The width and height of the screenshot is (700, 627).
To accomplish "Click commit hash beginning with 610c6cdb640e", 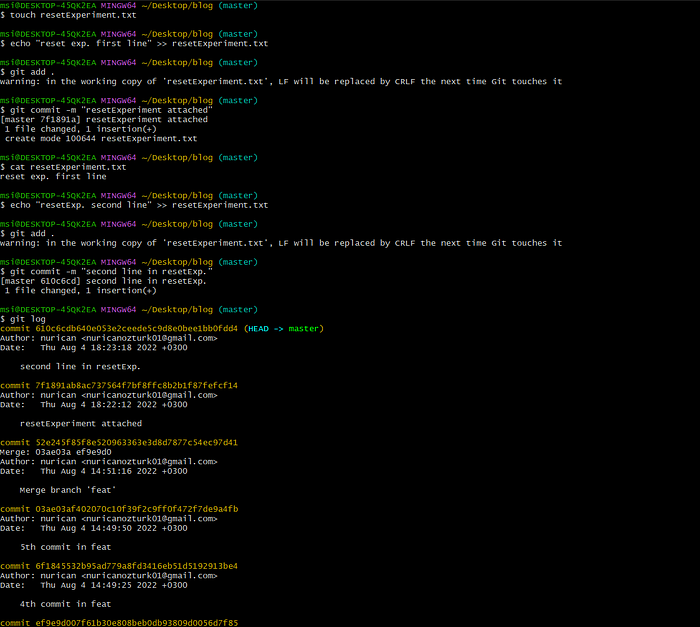I will [137, 329].
